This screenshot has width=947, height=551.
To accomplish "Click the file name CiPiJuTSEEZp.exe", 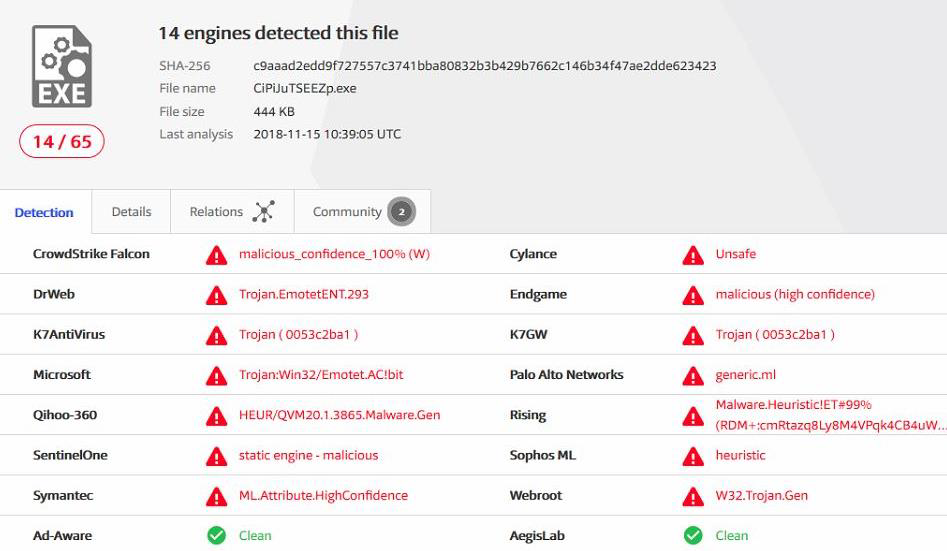I will click(x=305, y=88).
